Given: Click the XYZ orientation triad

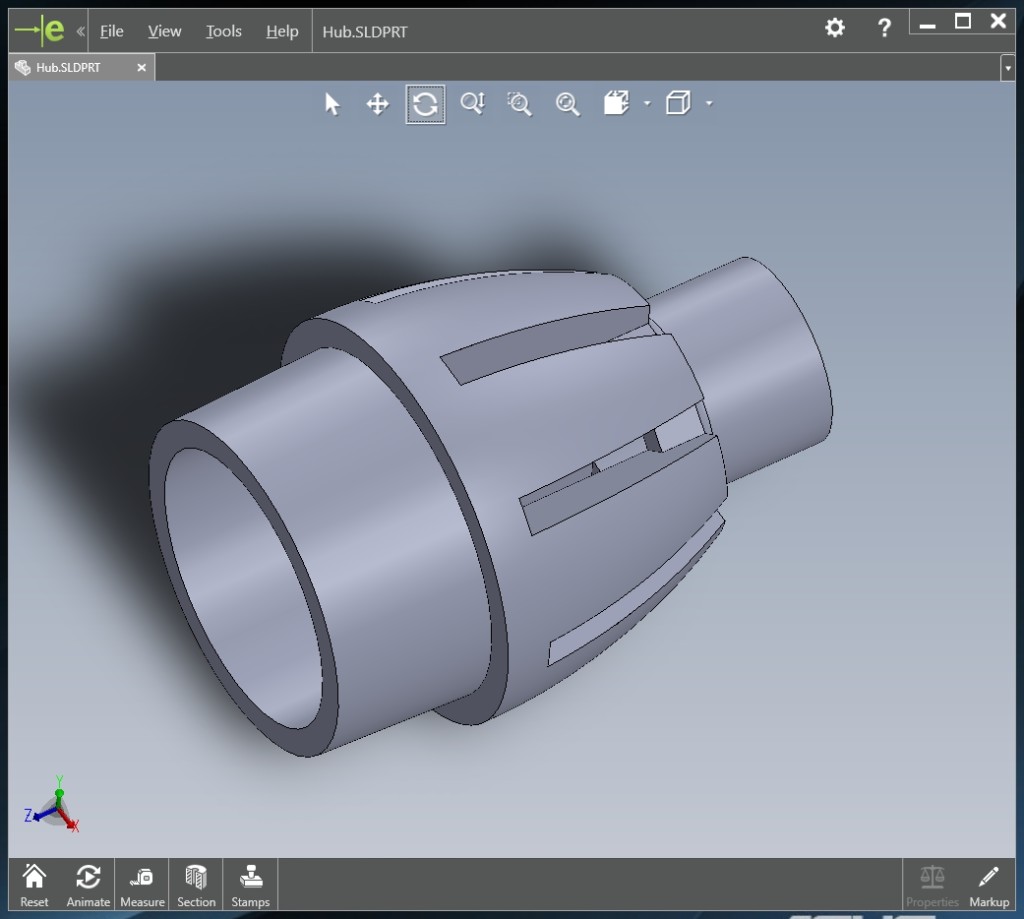Looking at the screenshot, I should 52,805.
